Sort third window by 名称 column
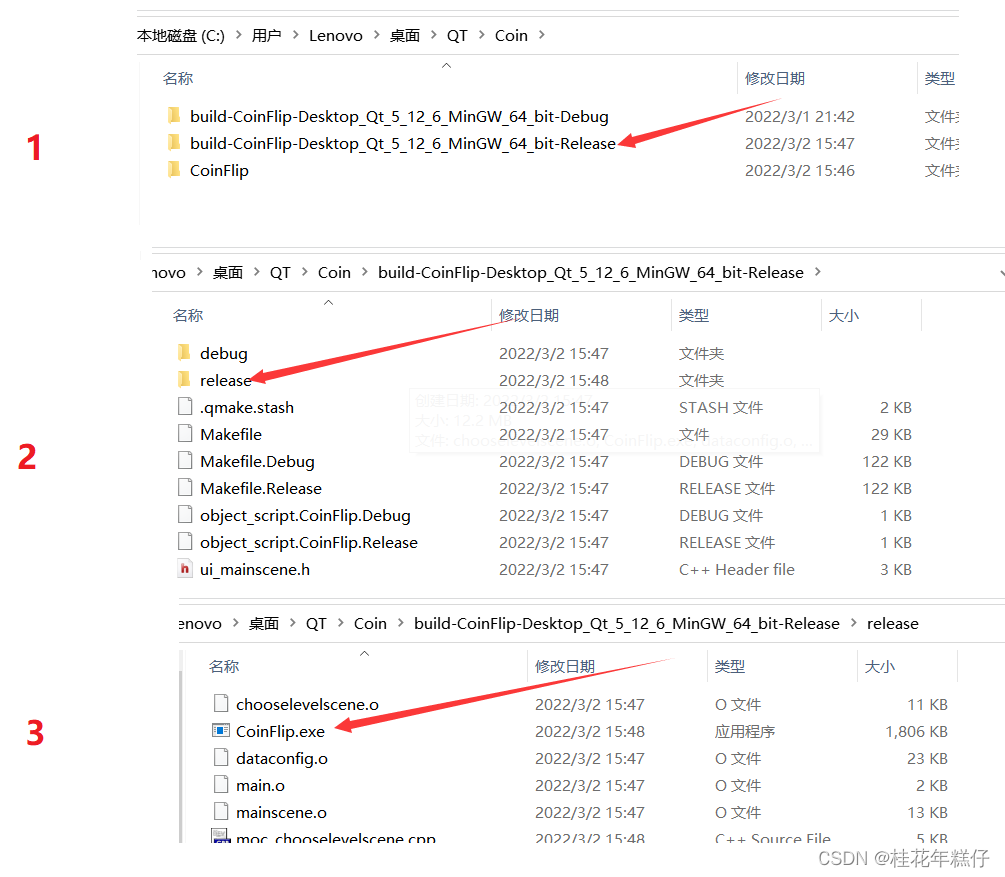 pyautogui.click(x=224, y=667)
